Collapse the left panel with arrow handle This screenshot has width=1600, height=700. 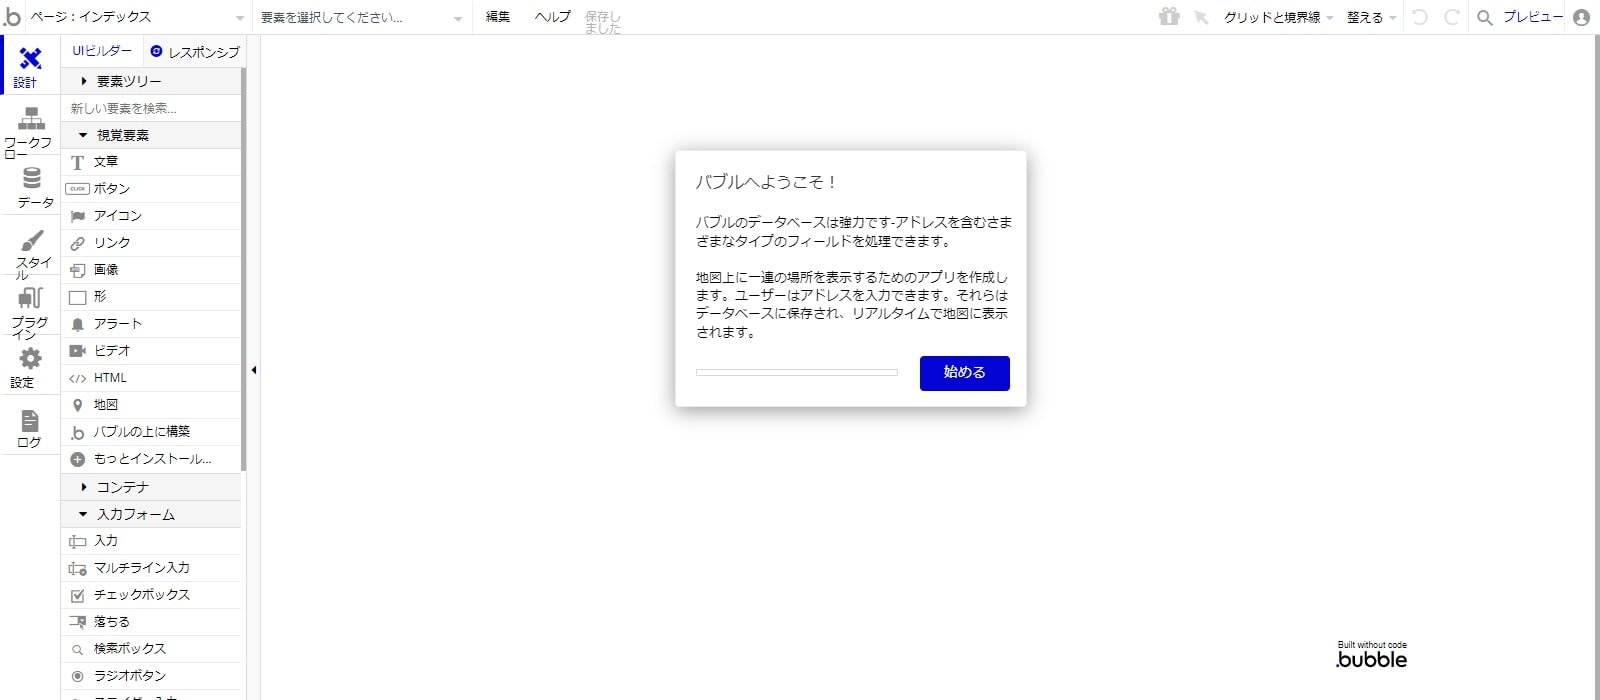254,370
